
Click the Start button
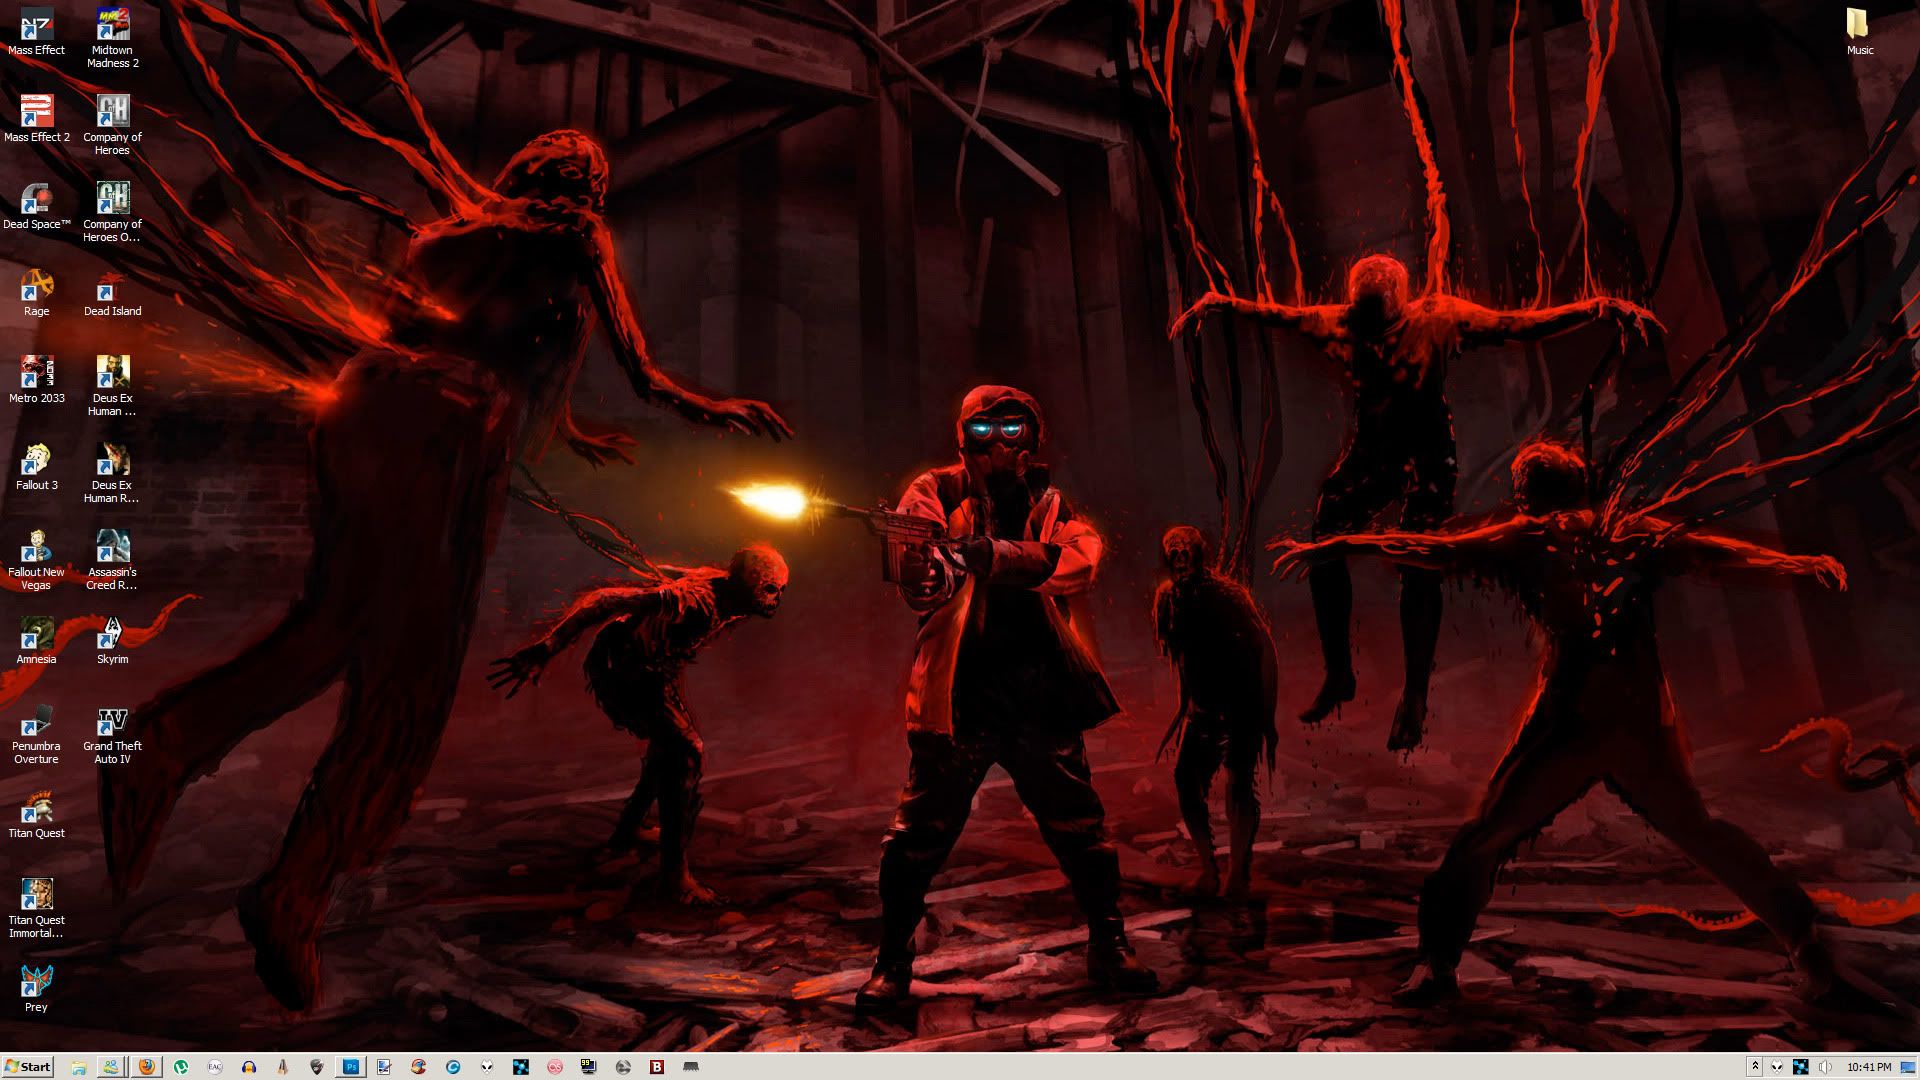tap(27, 1067)
